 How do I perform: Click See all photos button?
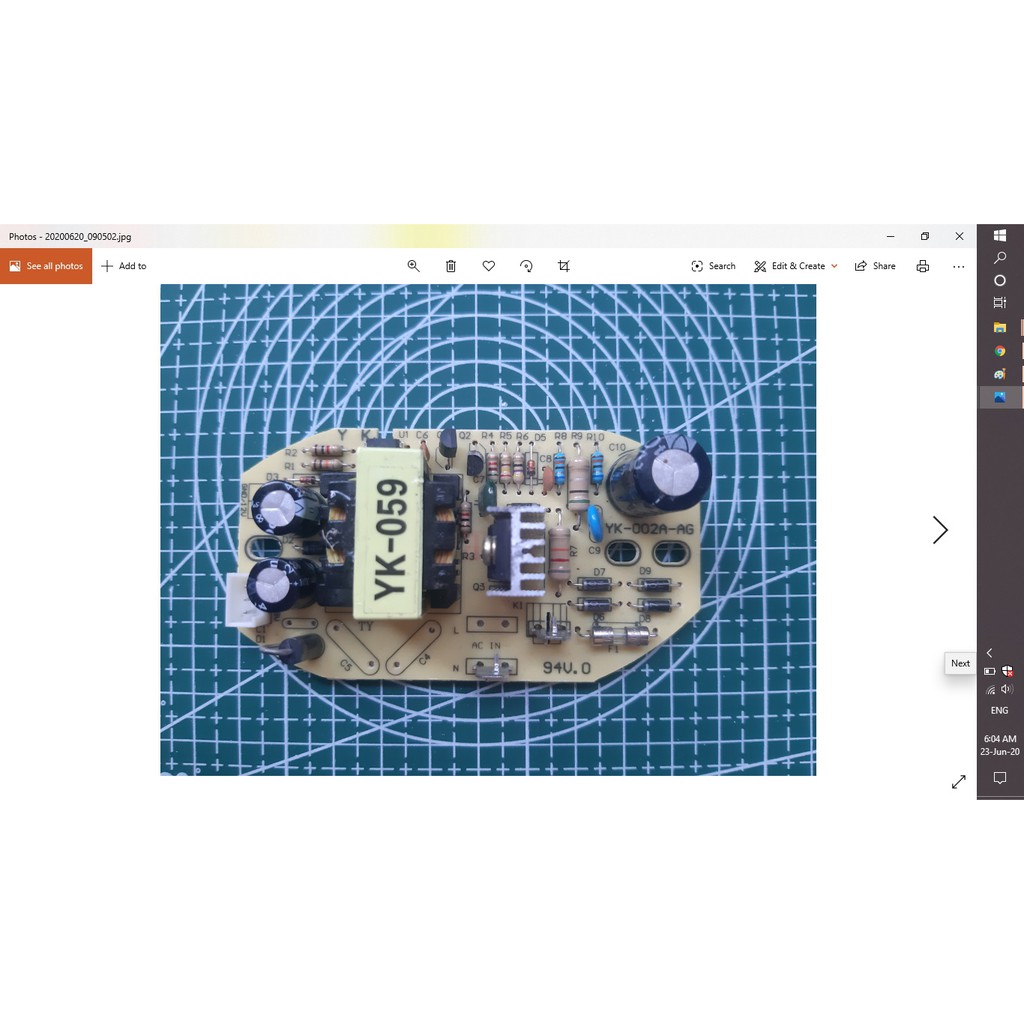tap(46, 266)
